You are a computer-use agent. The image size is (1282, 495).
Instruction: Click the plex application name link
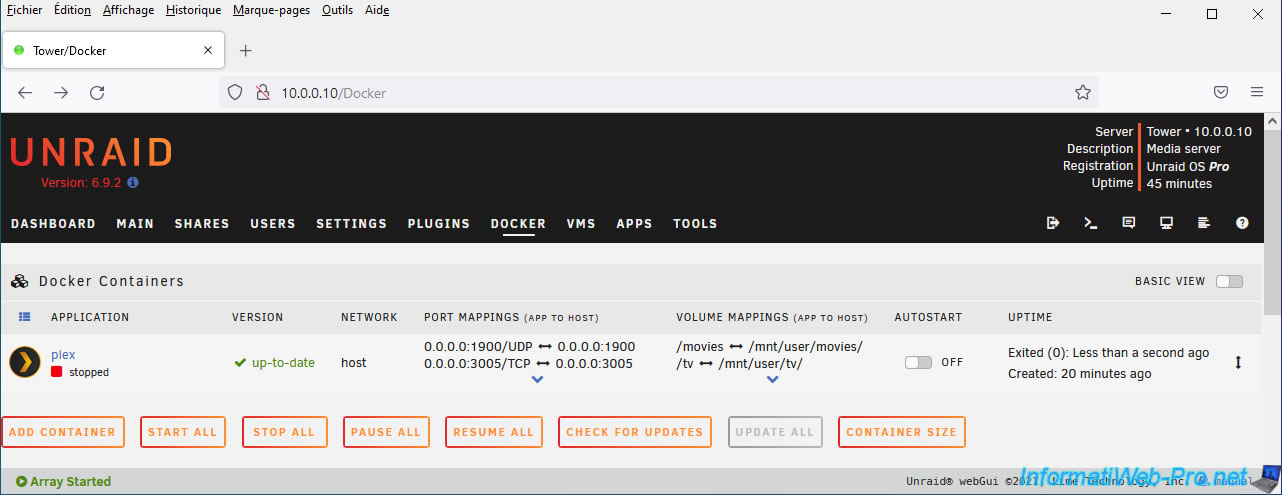pyautogui.click(x=63, y=354)
